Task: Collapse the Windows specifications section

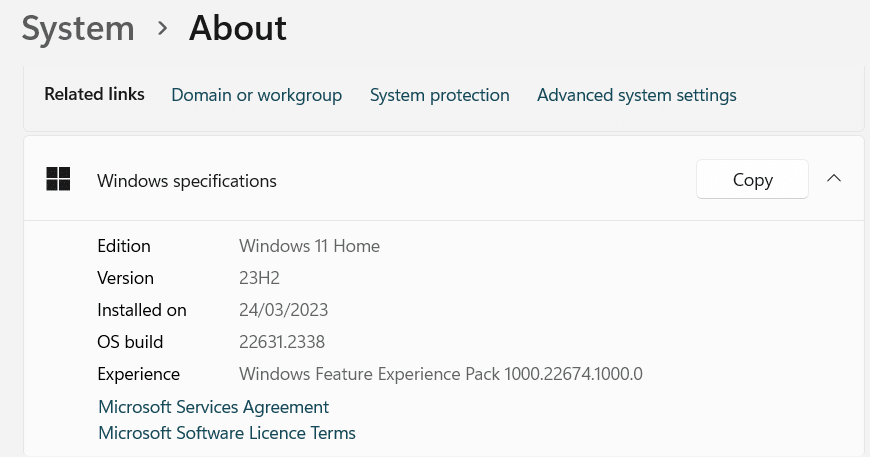Action: coord(834,179)
